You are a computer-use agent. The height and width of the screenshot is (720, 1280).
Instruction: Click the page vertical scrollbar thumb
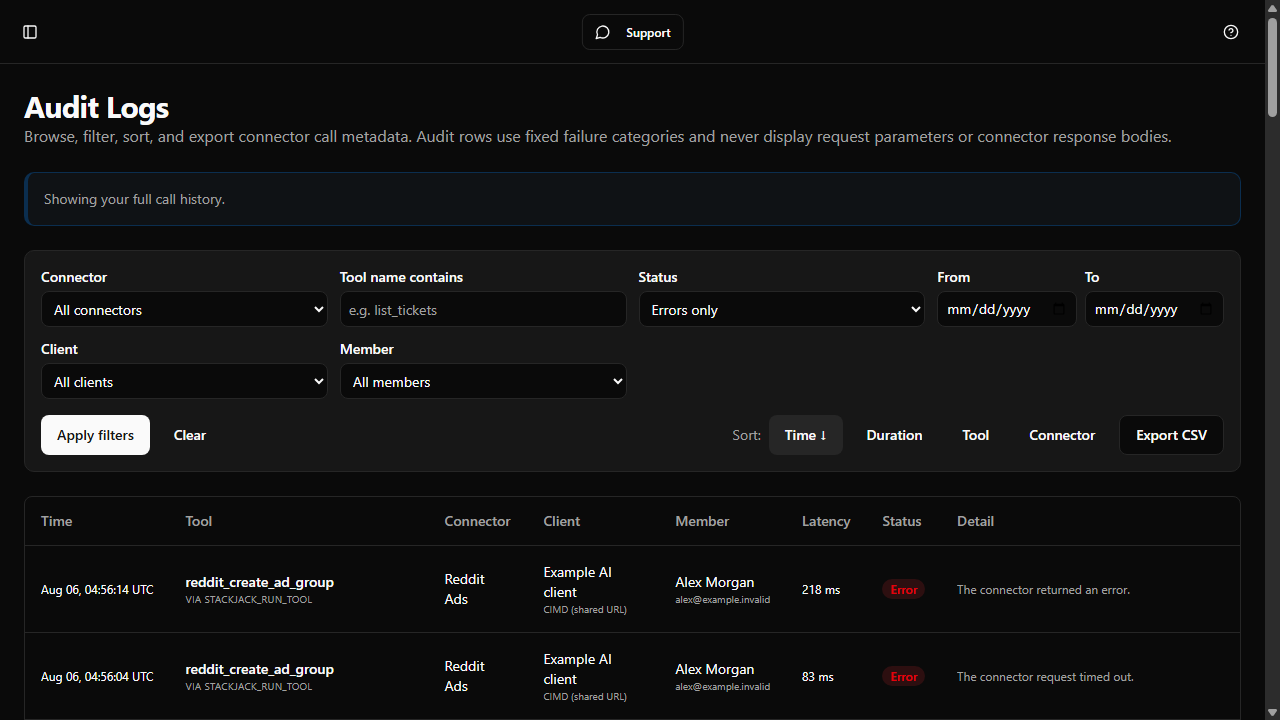1272,66
